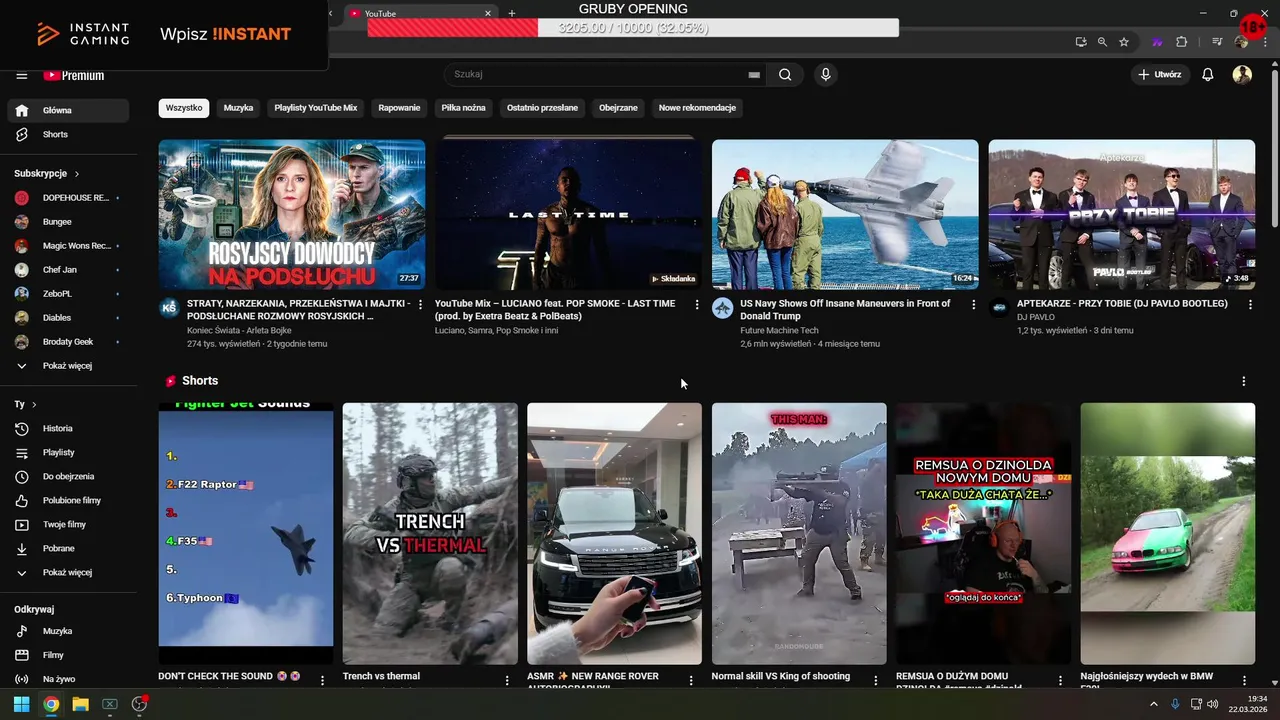Select the Obejrzane filter chip
1280x720 pixels.
[618, 108]
